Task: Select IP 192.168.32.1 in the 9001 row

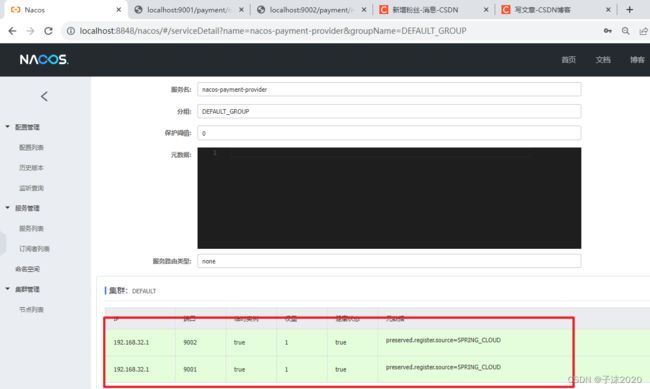Action: pyautogui.click(x=131, y=370)
